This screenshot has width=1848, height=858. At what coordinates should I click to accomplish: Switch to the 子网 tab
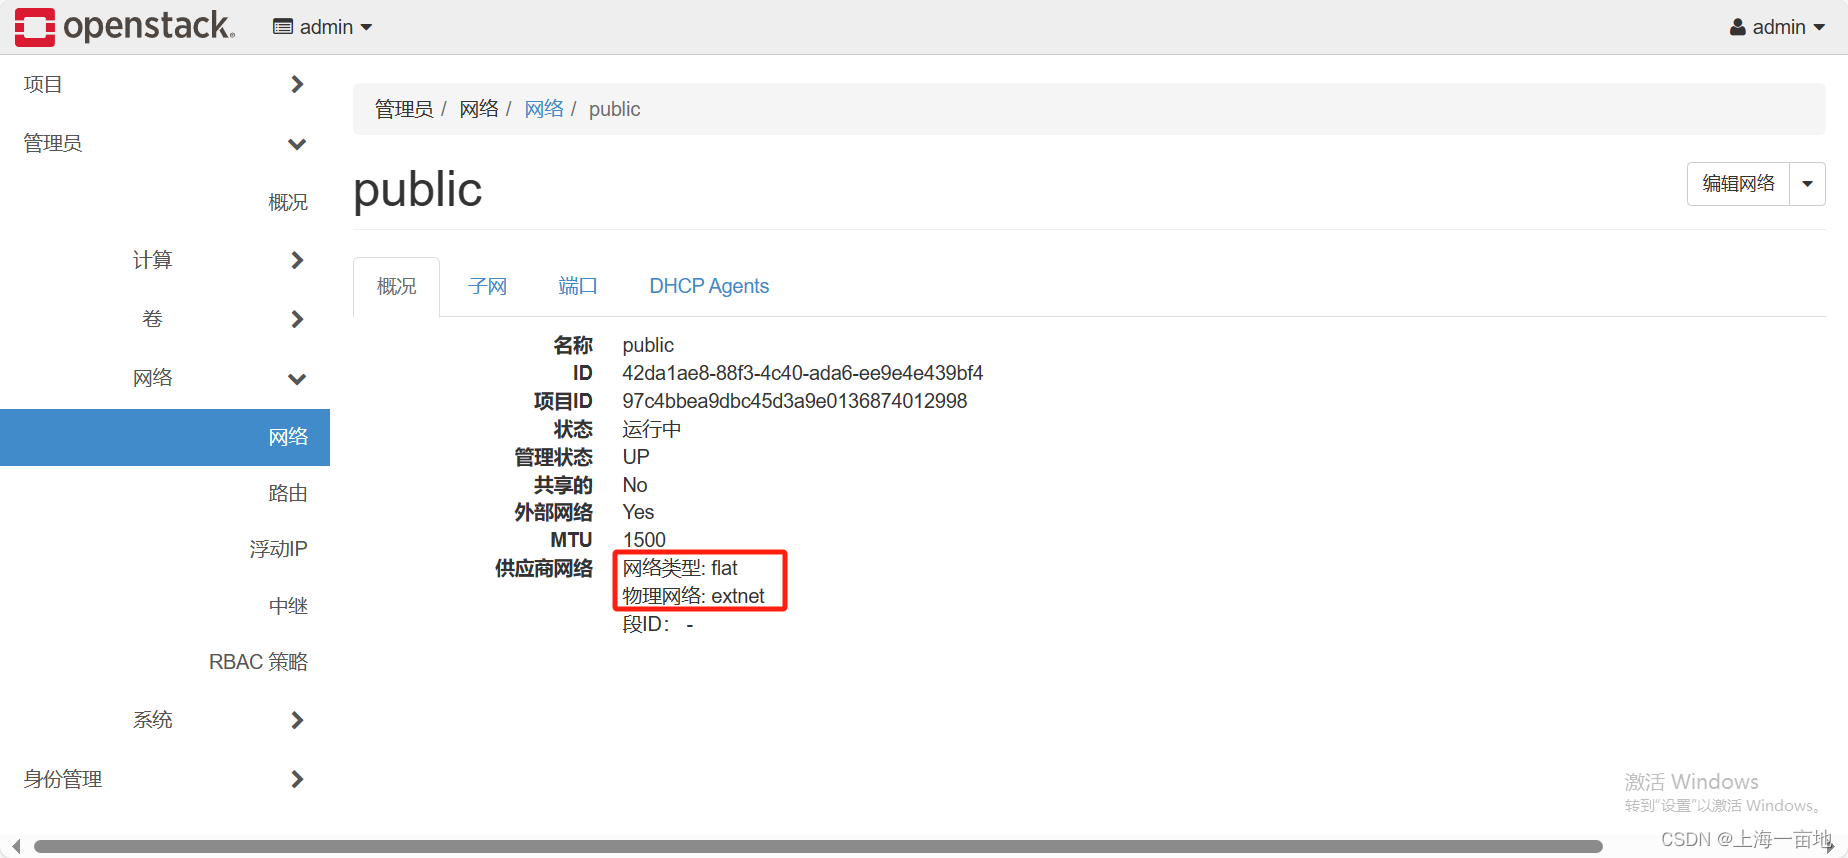pyautogui.click(x=487, y=286)
